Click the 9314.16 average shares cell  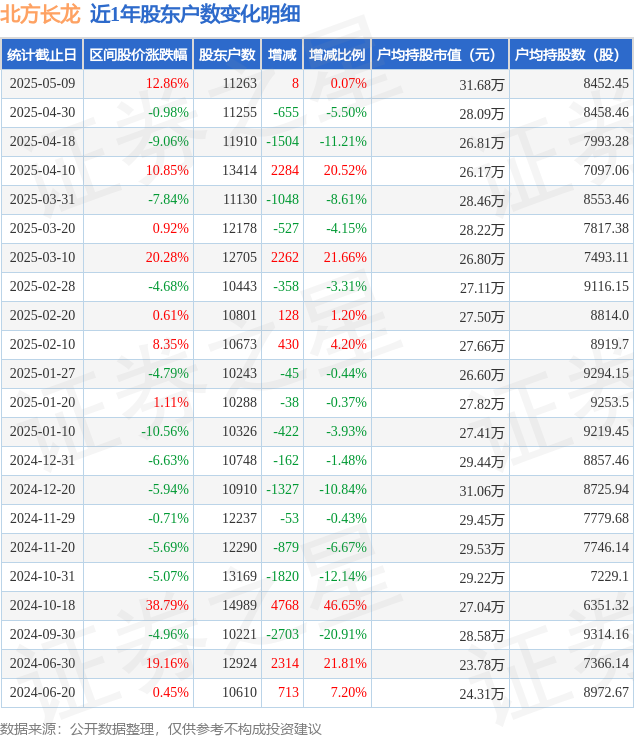[606, 634]
